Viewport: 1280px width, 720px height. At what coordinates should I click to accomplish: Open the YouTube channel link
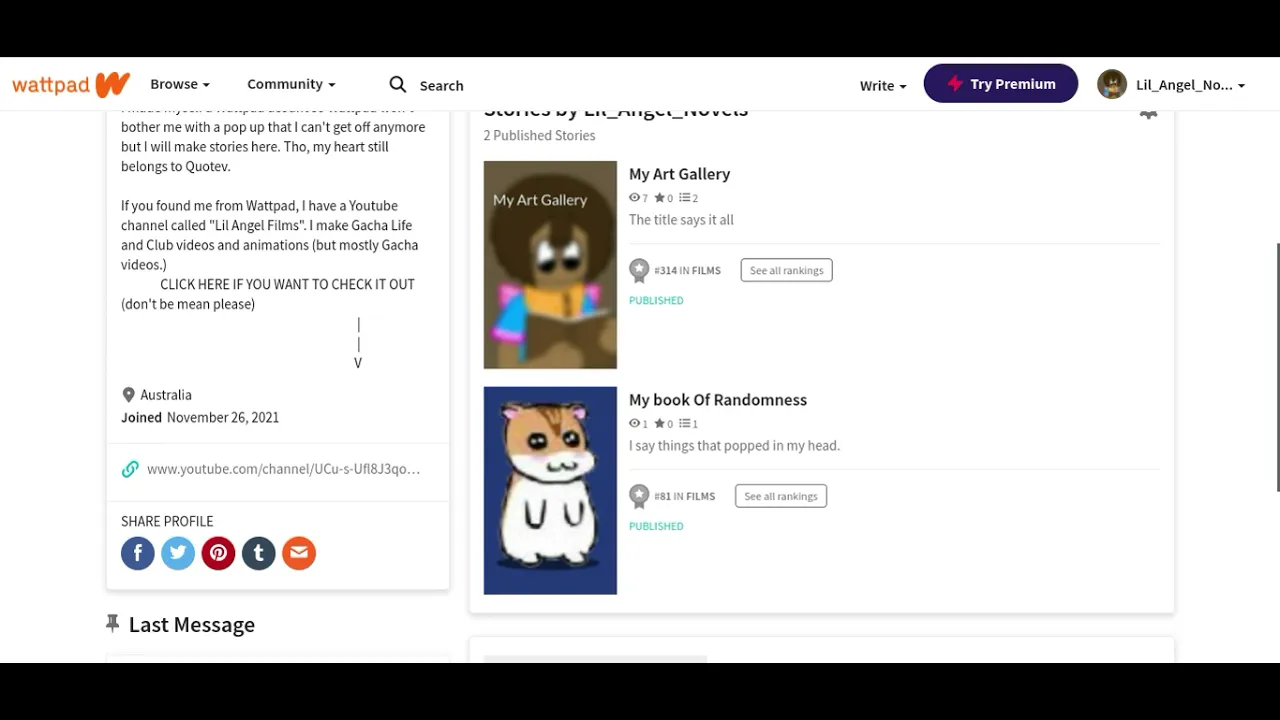283,469
